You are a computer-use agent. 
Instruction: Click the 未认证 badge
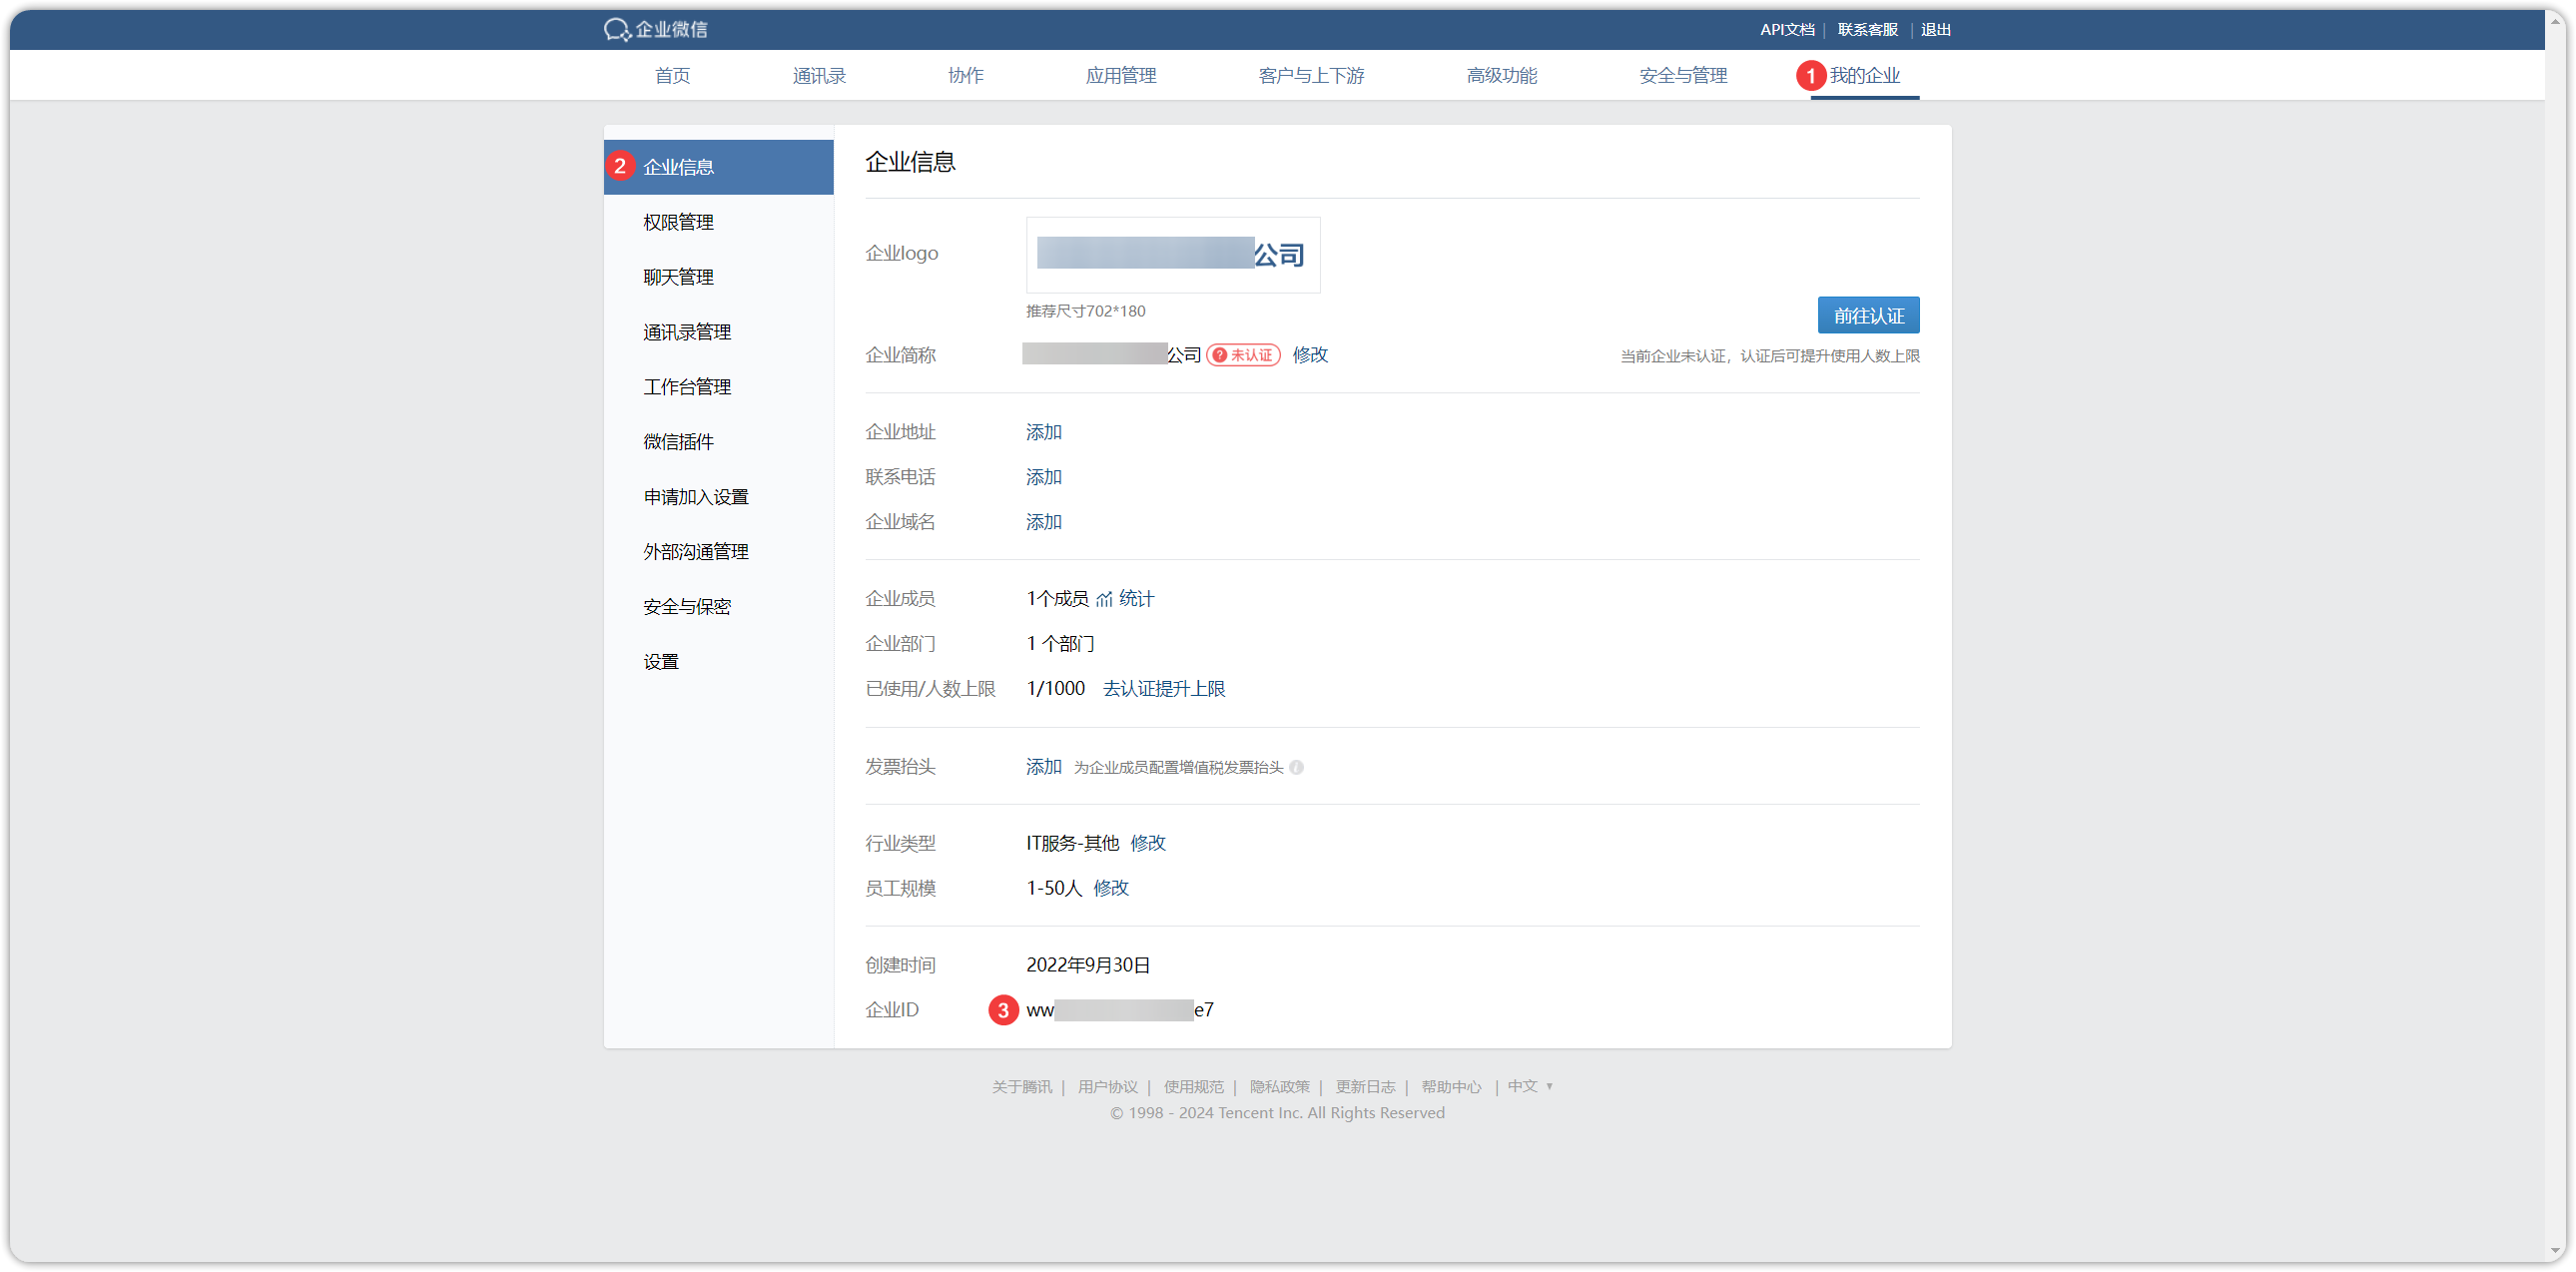1243,355
